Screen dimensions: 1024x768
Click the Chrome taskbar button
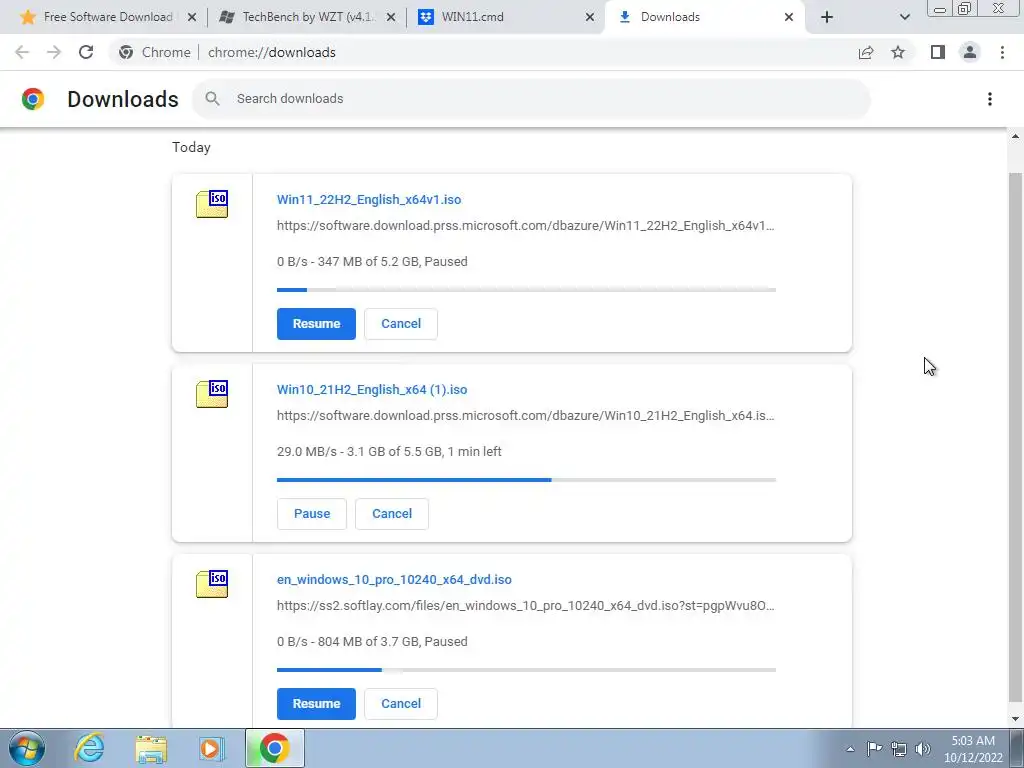click(x=274, y=748)
